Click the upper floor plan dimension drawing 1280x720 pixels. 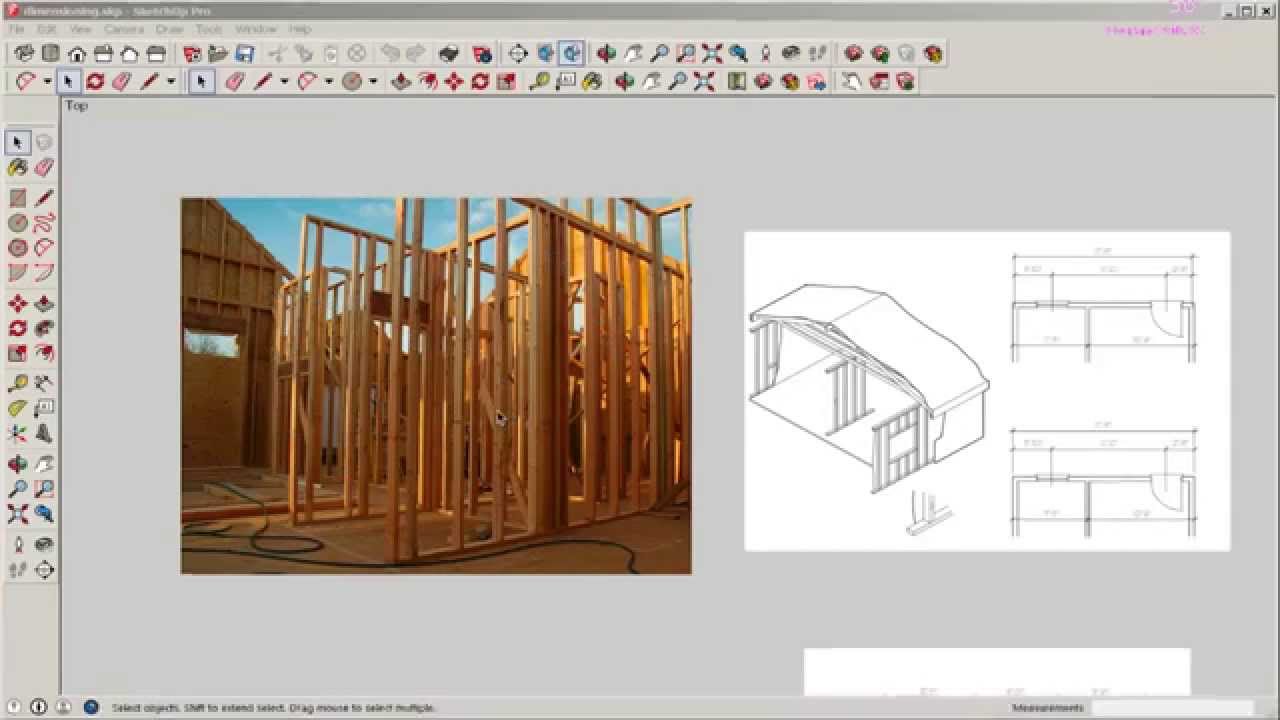[x=1104, y=307]
